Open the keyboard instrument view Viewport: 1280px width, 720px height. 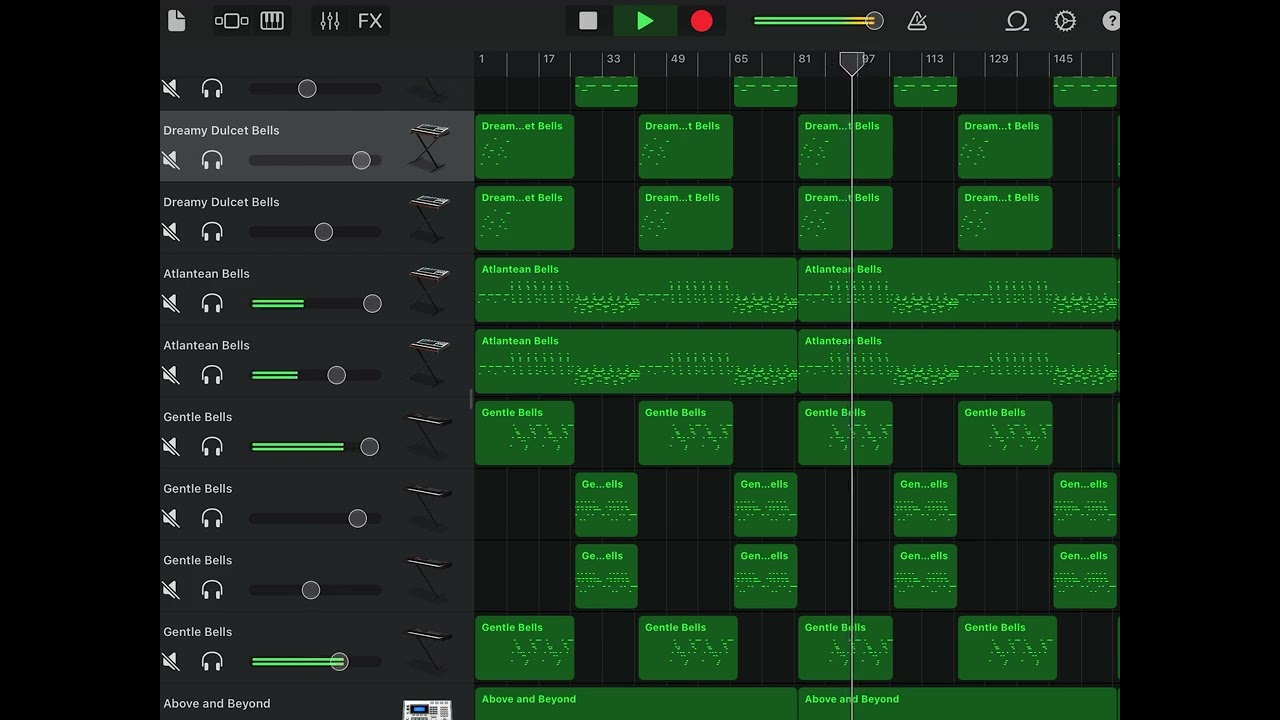[x=272, y=21]
